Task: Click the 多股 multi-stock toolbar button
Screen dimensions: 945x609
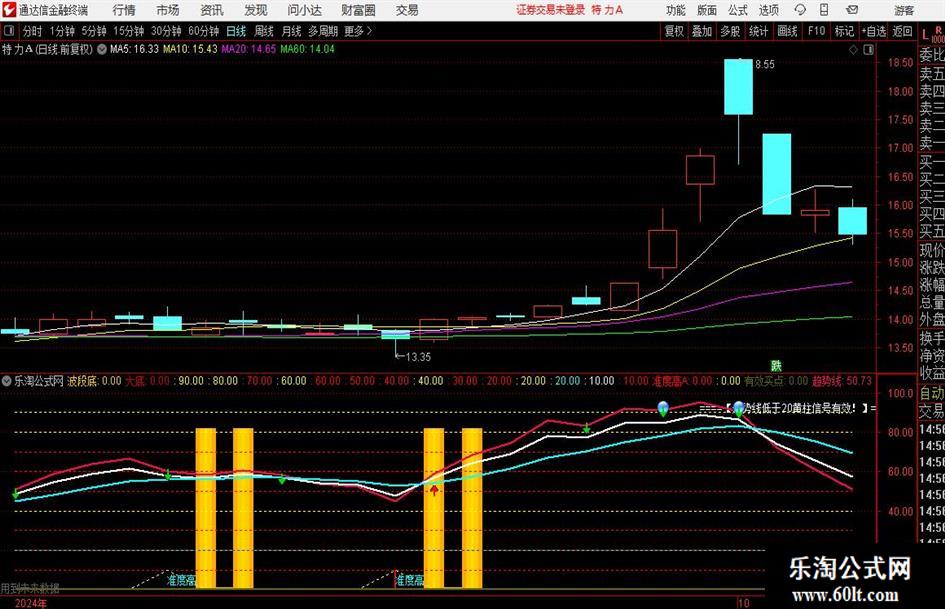Action: coord(730,31)
